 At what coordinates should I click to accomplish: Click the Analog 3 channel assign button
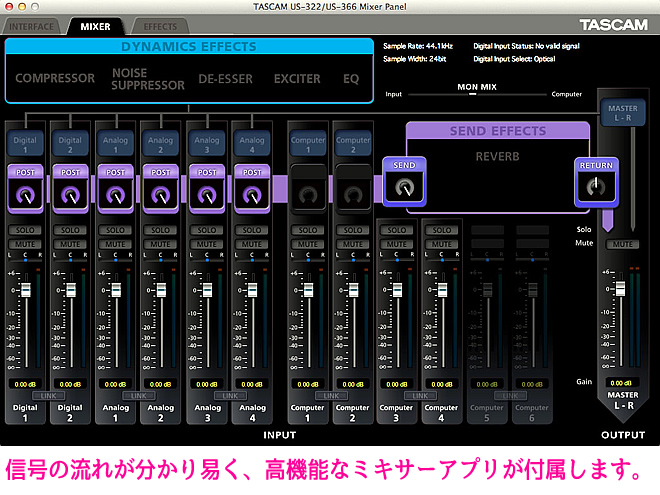(207, 144)
